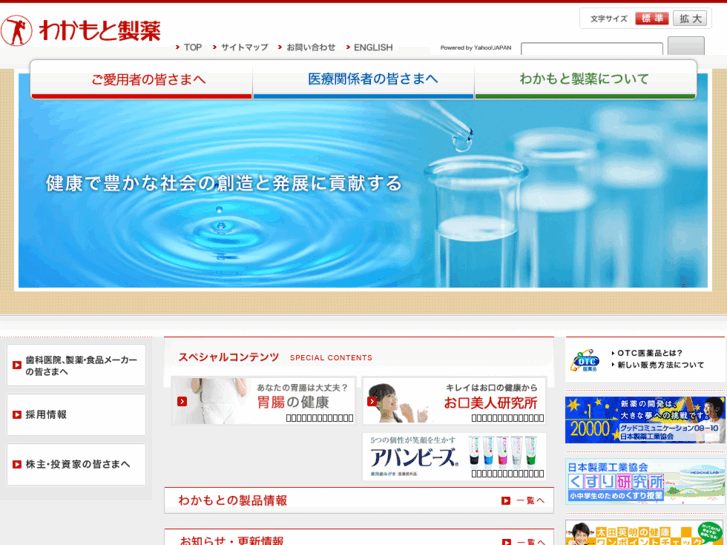
Task: Click the water drop hero banner
Action: [363, 194]
